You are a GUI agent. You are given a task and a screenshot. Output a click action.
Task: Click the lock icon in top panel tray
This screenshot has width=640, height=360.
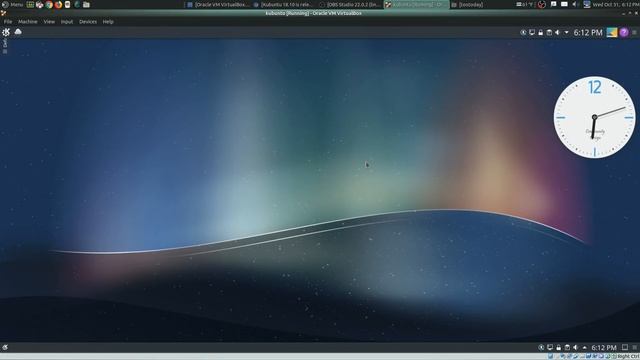coord(540,32)
